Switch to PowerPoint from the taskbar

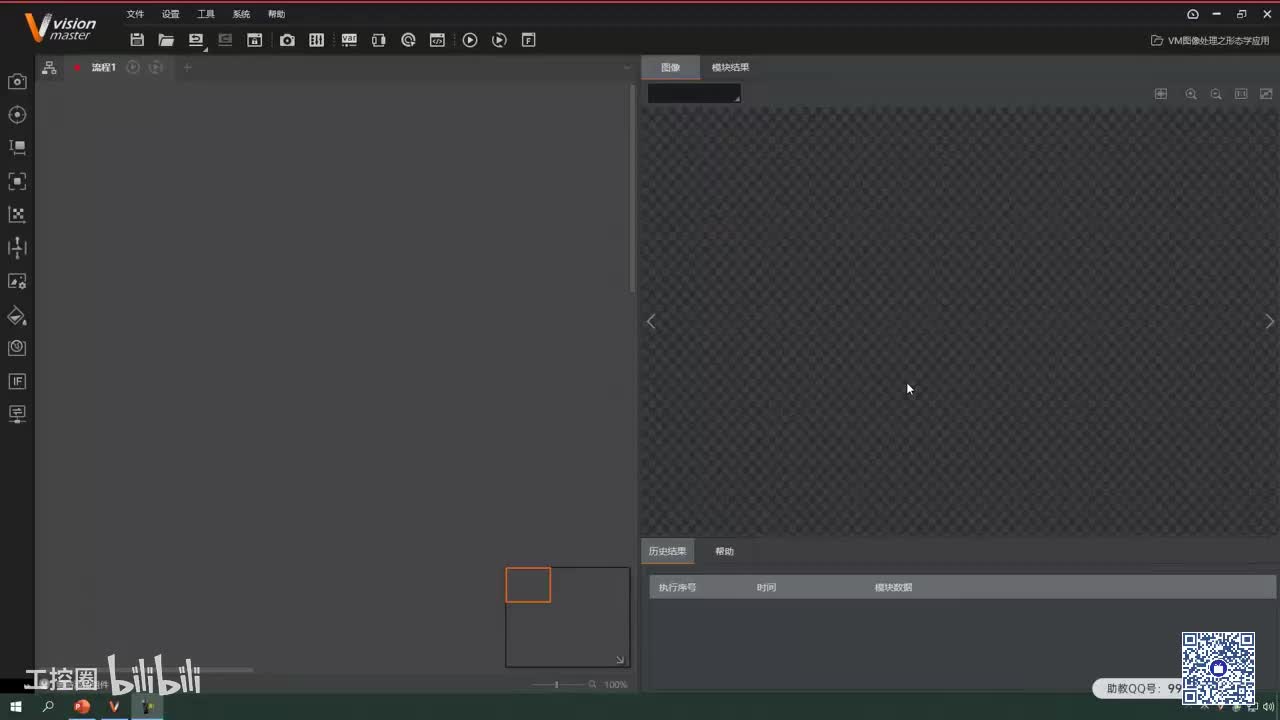(82, 706)
